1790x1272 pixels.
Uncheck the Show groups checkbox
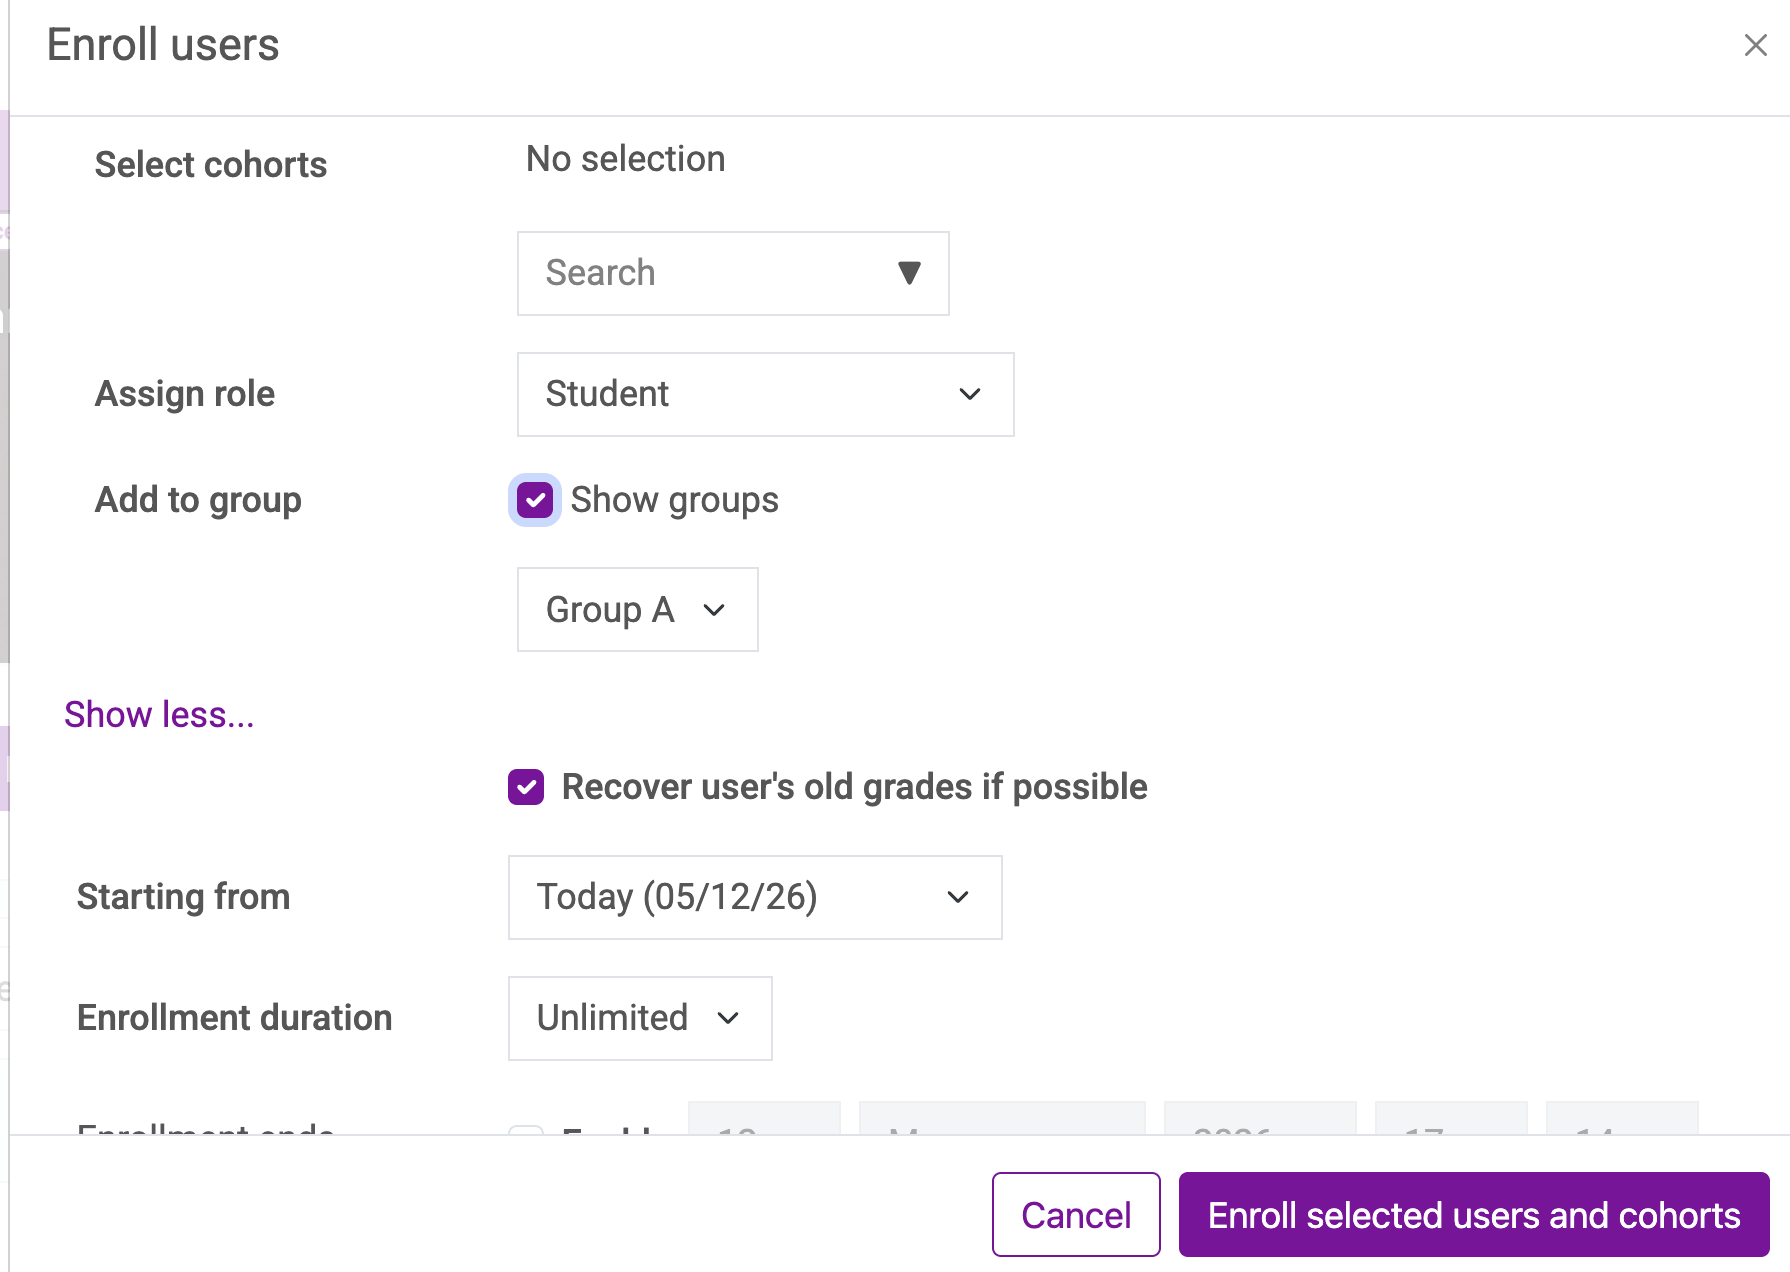tap(535, 500)
